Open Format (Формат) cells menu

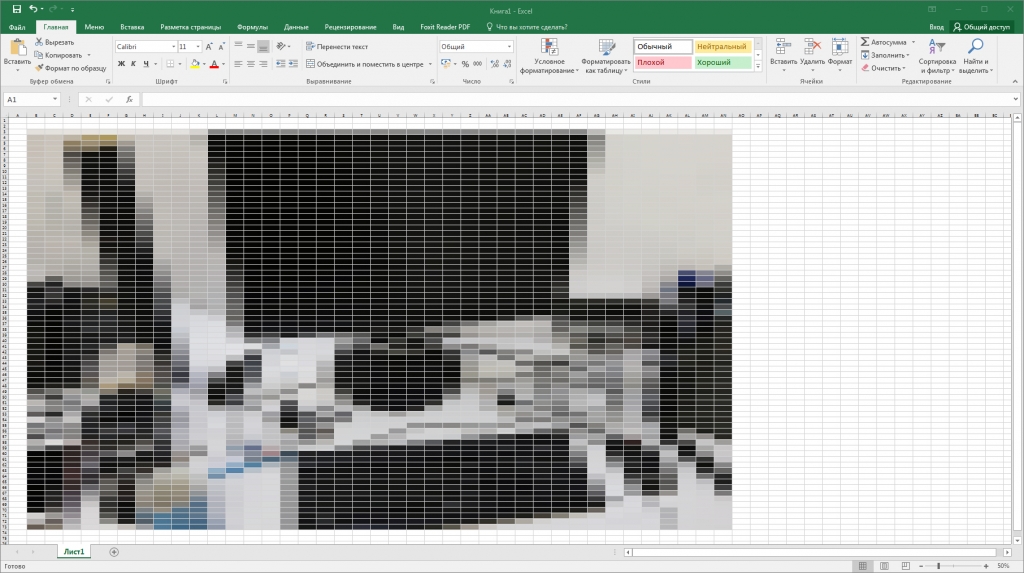tap(840, 54)
